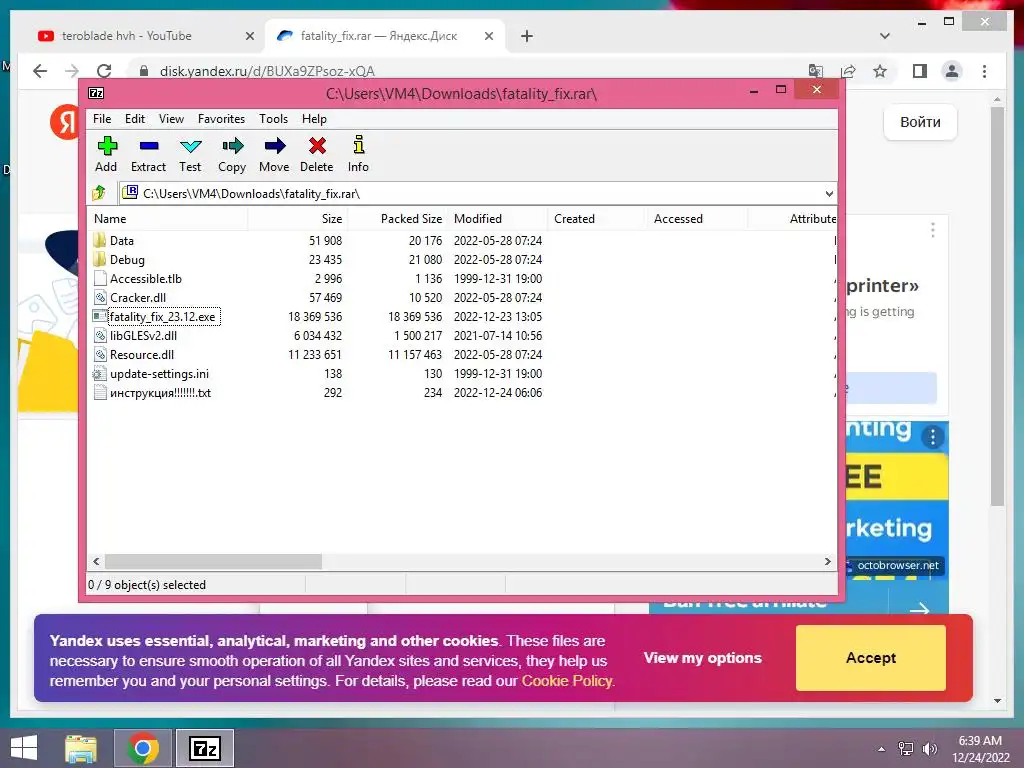The image size is (1024, 768).
Task: Click the Move toolbar icon
Action: [x=275, y=146]
